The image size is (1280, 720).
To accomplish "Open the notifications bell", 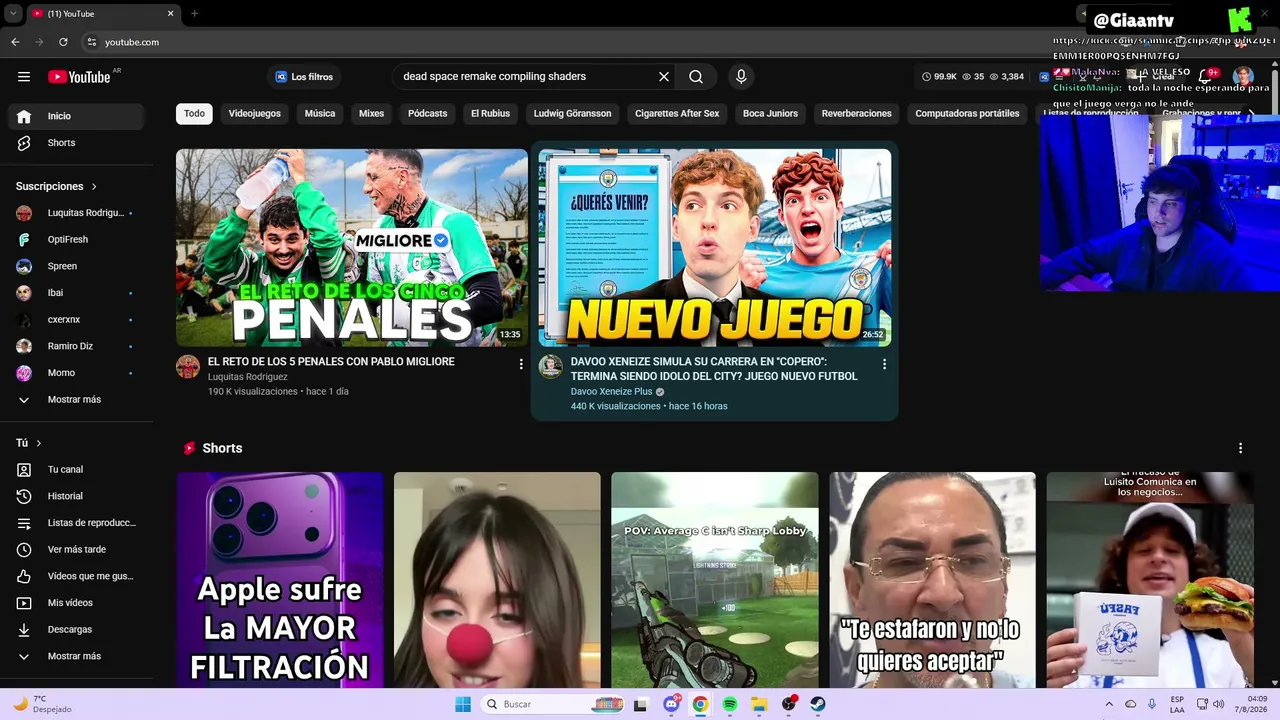I will [x=1206, y=77].
